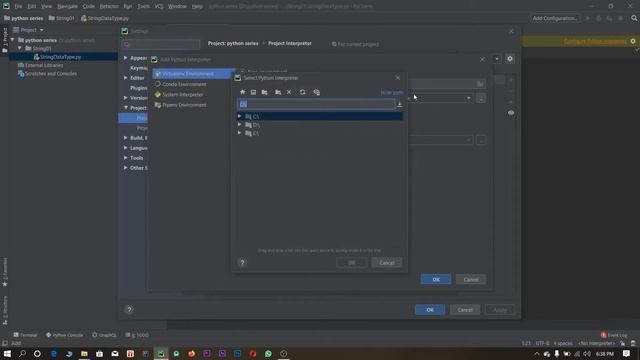Select Conda Environment option

pos(184,84)
